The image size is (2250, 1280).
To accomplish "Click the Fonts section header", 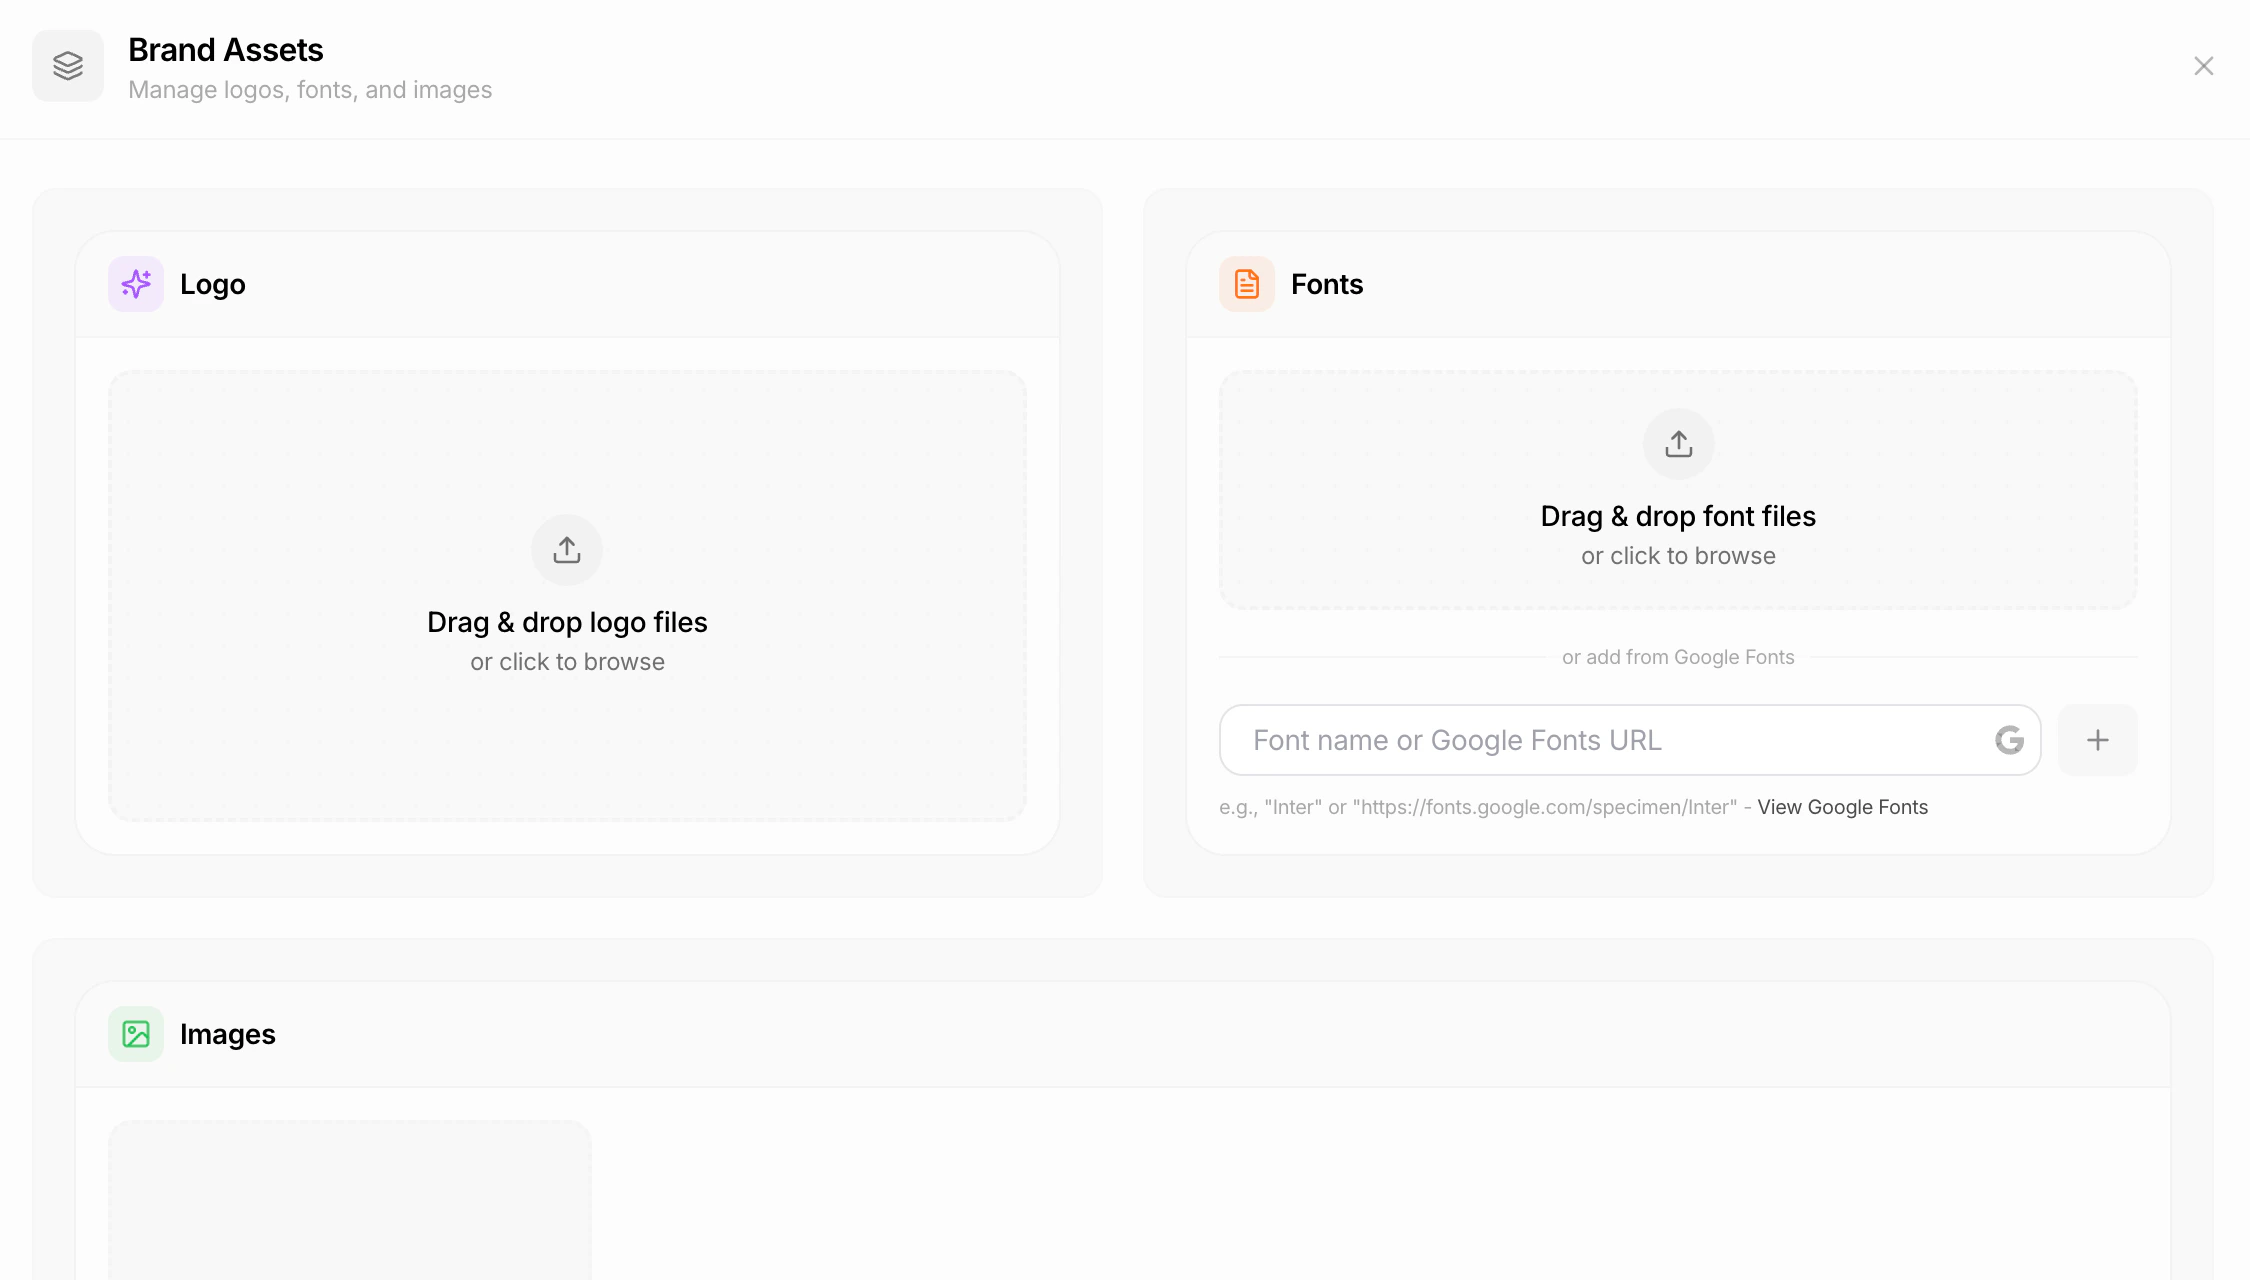I will pyautogui.click(x=1327, y=284).
